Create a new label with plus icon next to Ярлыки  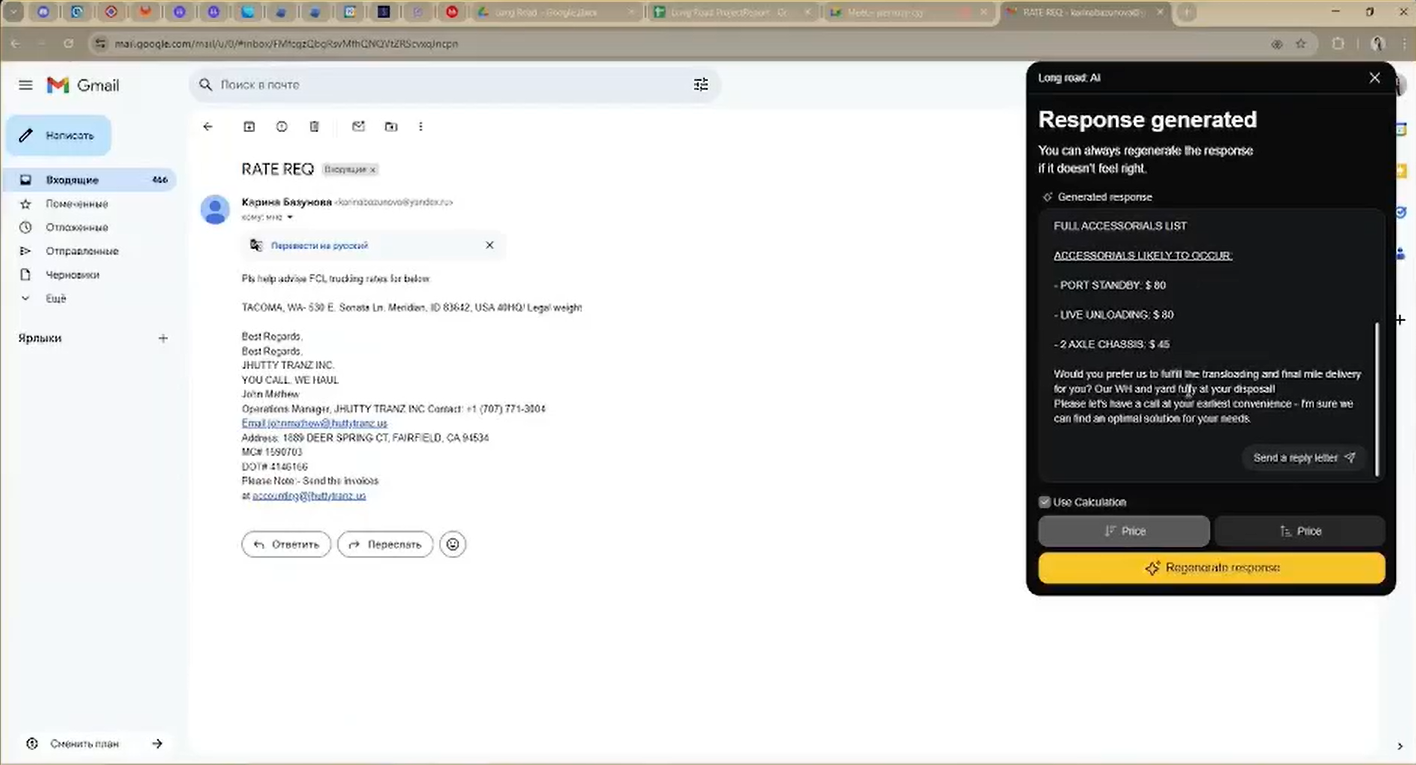163,338
